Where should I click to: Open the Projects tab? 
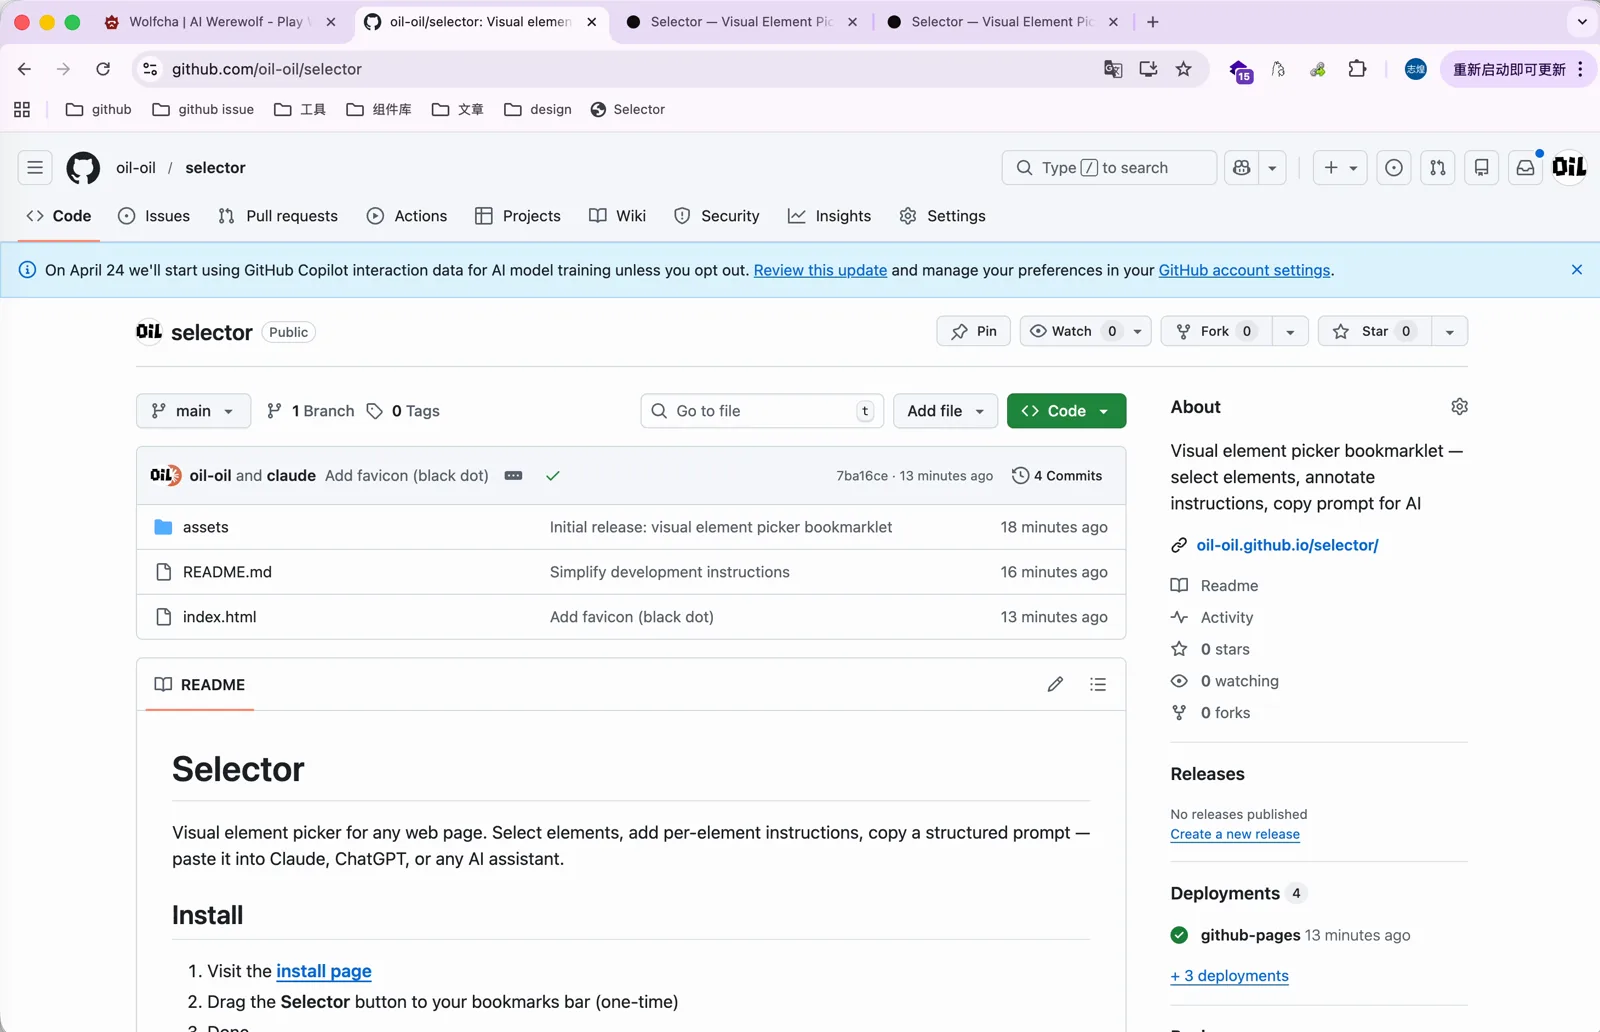[x=518, y=216]
